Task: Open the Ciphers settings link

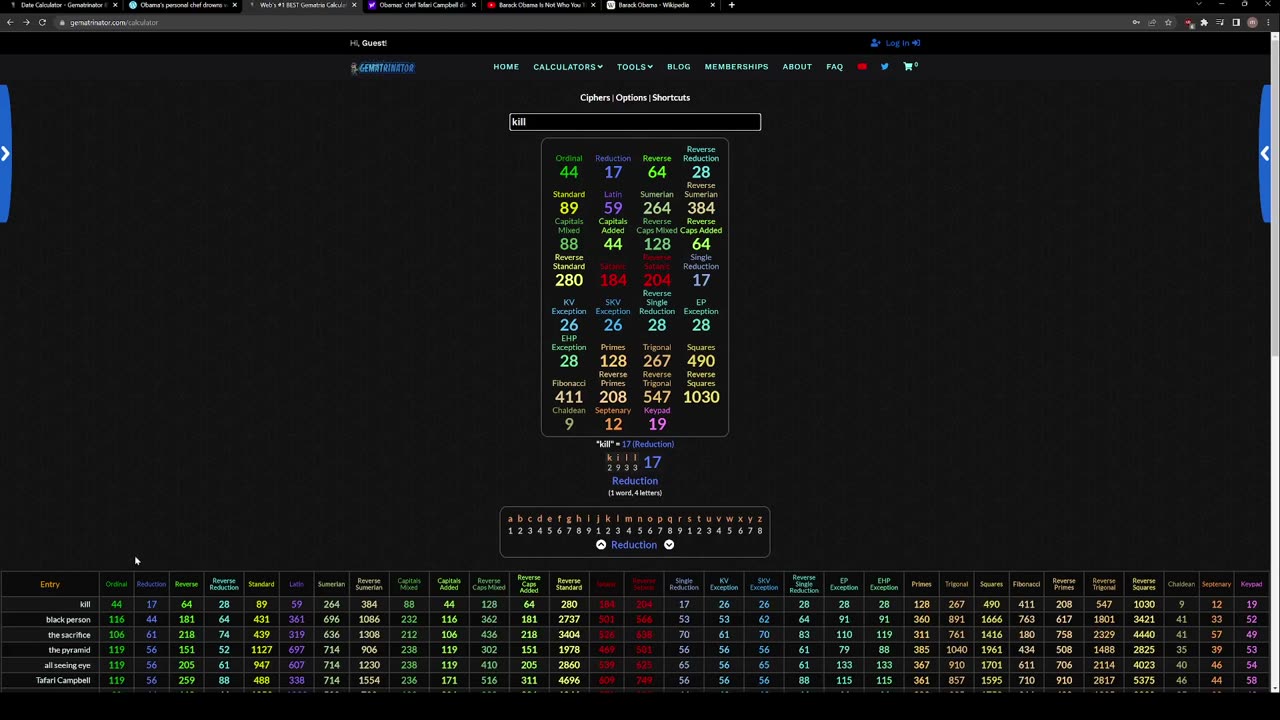Action: pyautogui.click(x=595, y=98)
